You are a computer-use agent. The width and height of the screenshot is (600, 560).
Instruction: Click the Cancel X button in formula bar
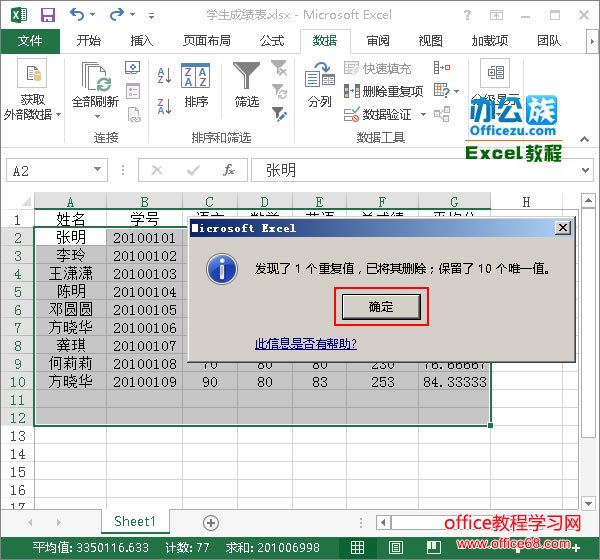[157, 170]
